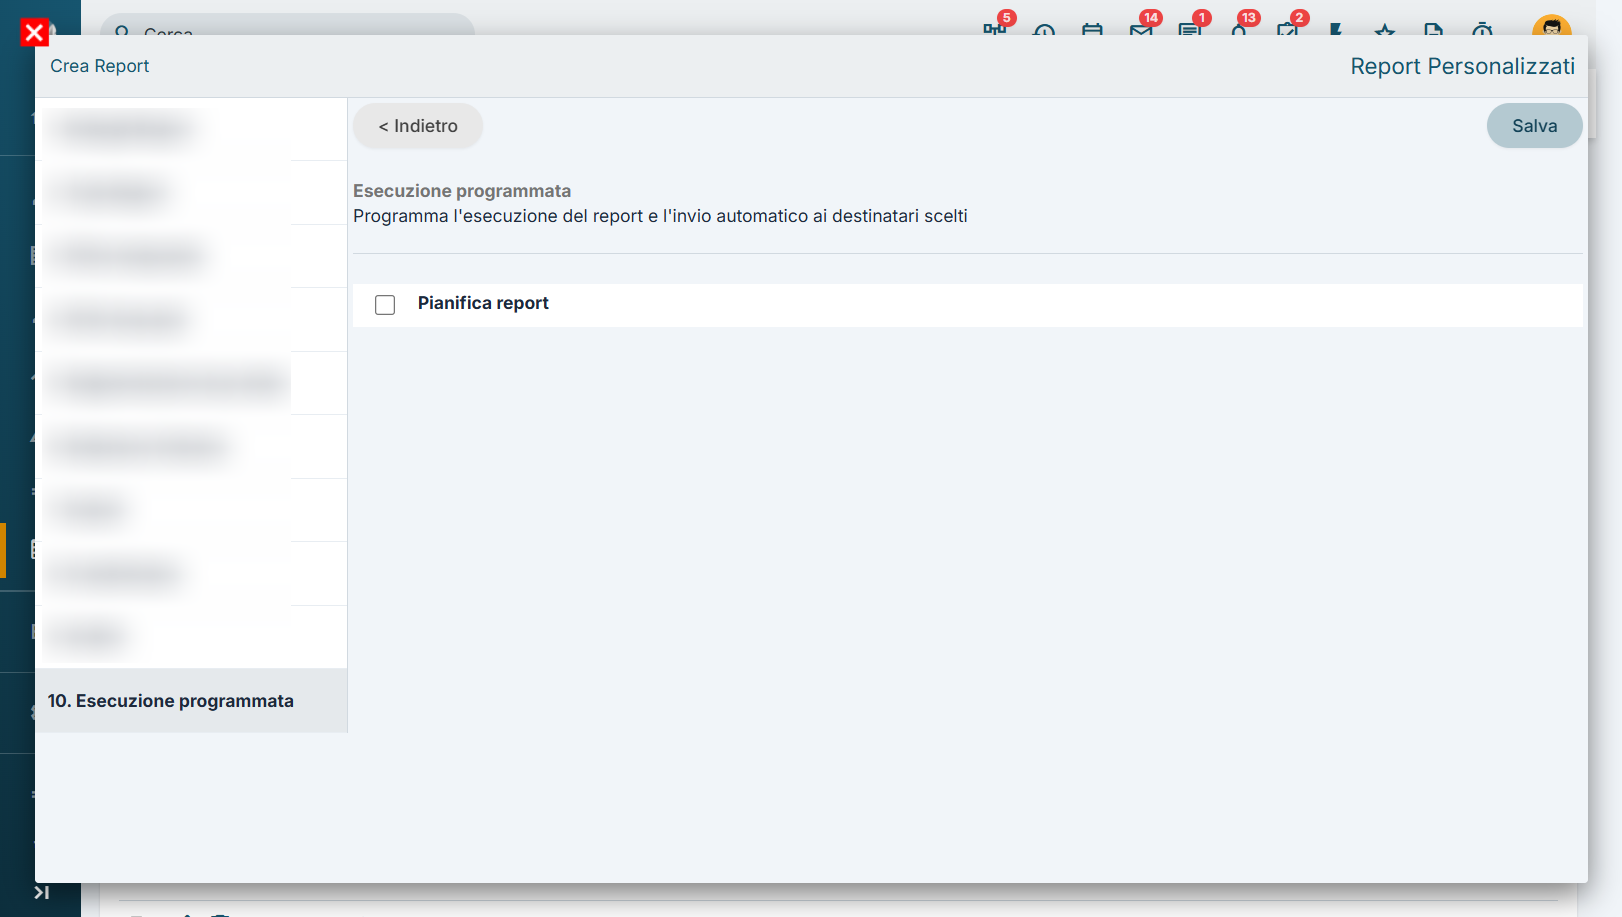Image resolution: width=1622 pixels, height=917 pixels.
Task: Open tasks icon with badge 2
Action: [1288, 29]
